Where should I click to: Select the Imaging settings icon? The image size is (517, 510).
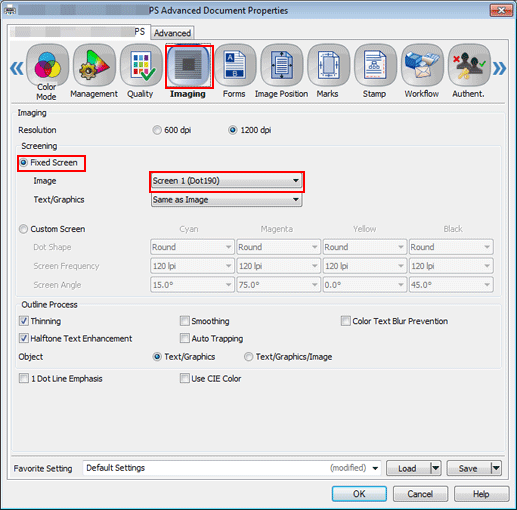click(189, 67)
